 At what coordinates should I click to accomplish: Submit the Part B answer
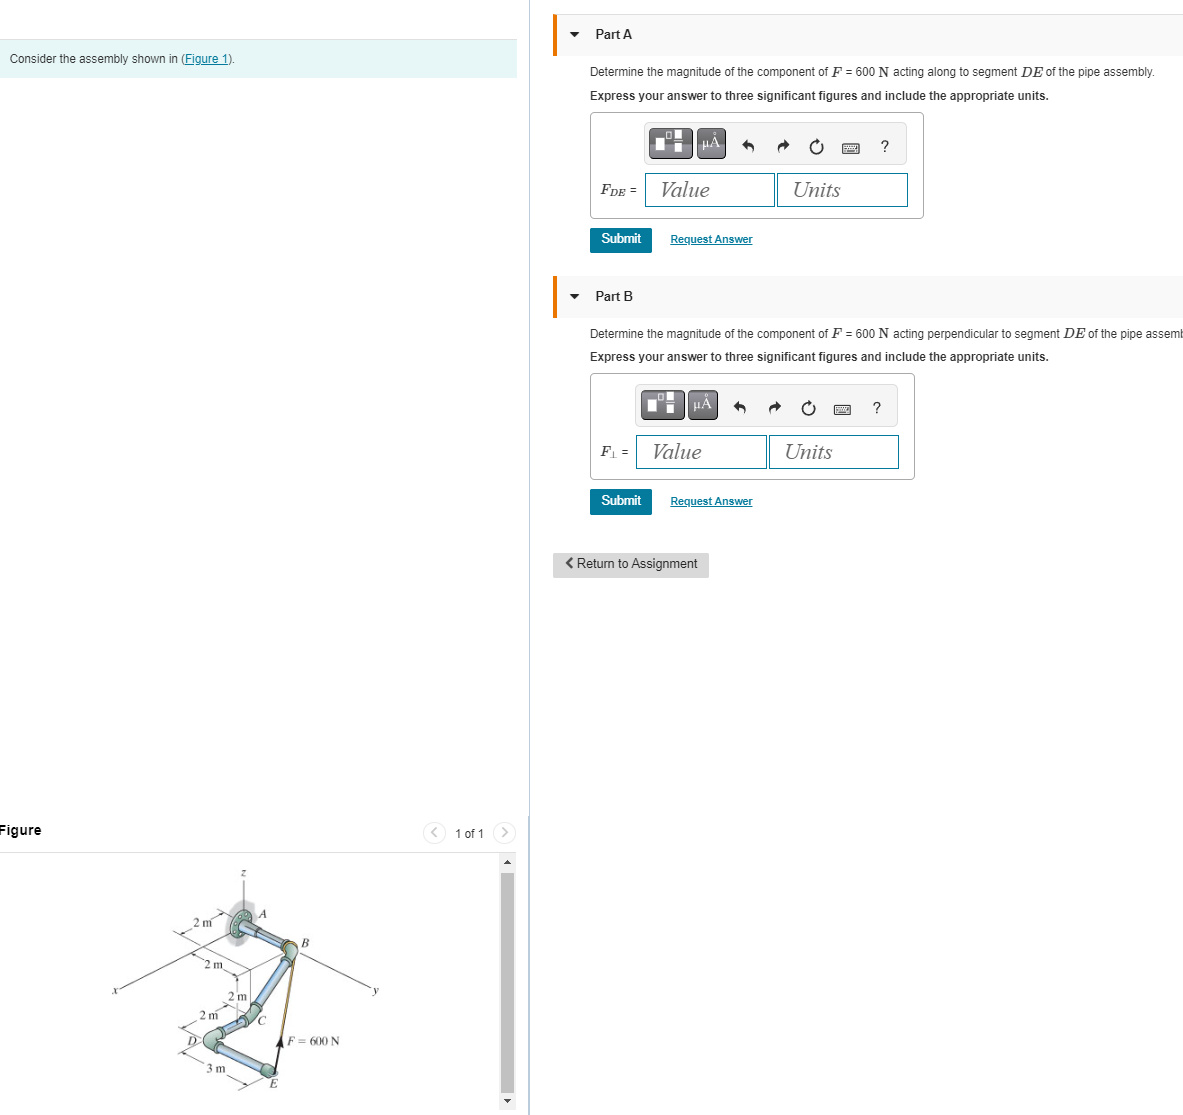click(620, 502)
